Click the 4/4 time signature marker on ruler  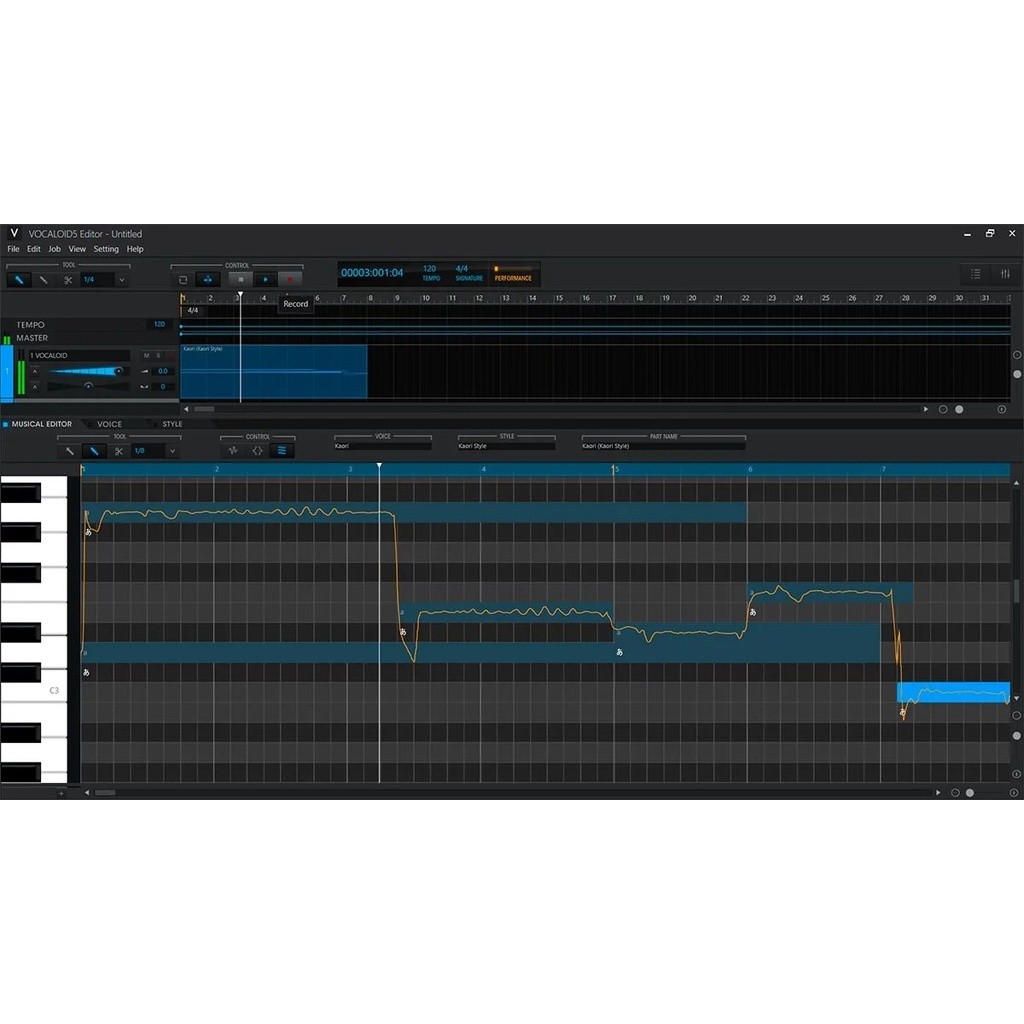[x=193, y=310]
